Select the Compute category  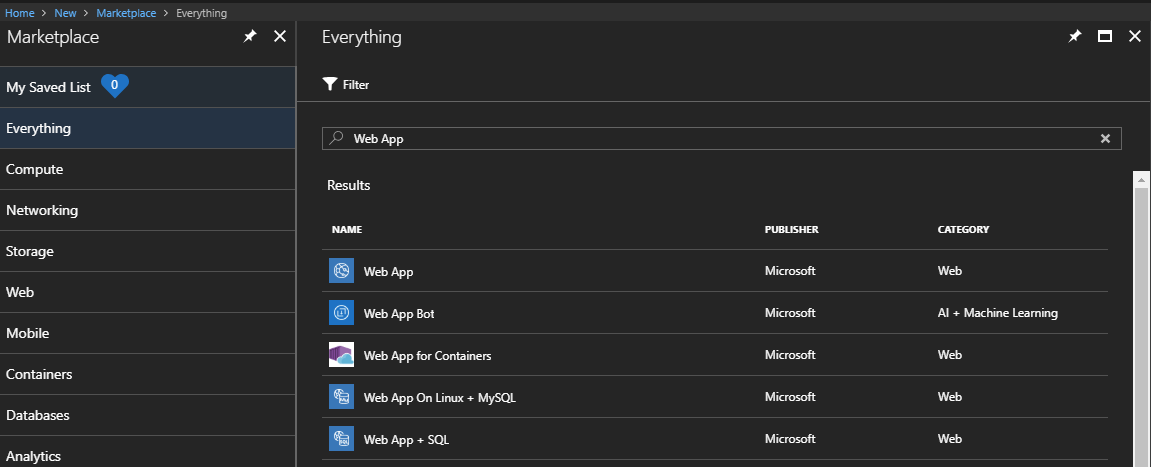point(148,170)
